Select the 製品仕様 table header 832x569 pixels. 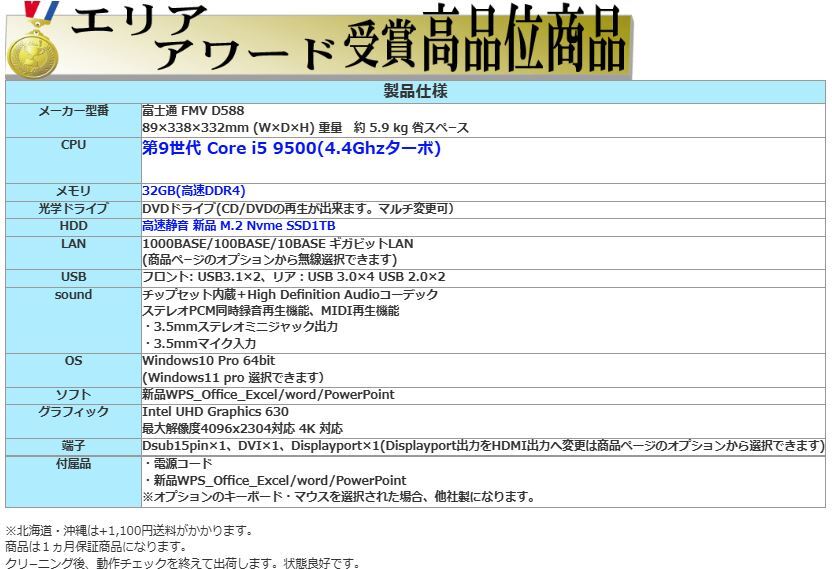pos(415,91)
